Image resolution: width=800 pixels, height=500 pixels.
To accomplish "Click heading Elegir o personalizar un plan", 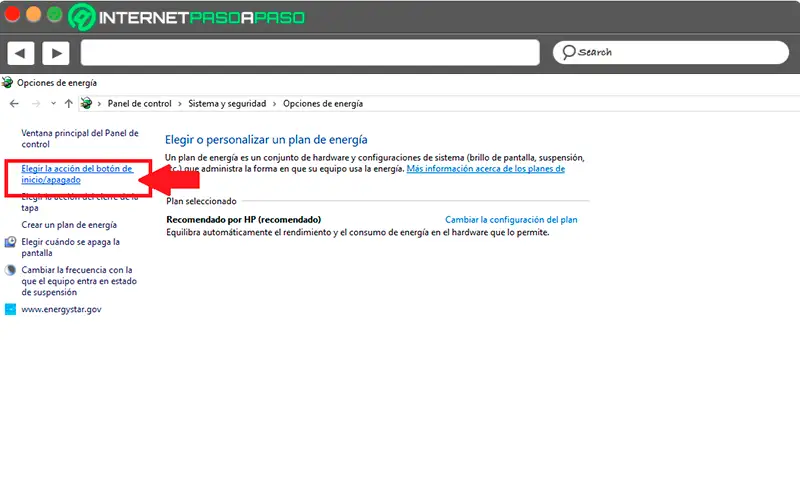I will click(x=266, y=139).
